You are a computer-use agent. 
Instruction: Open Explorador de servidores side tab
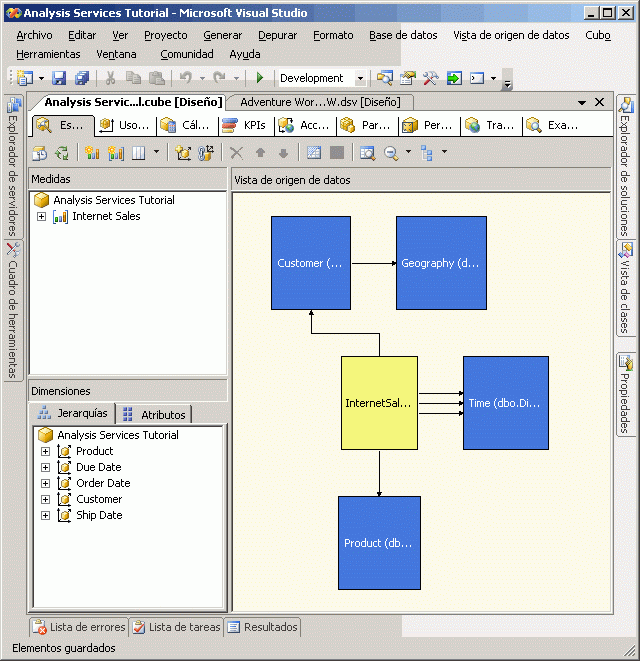(13, 167)
